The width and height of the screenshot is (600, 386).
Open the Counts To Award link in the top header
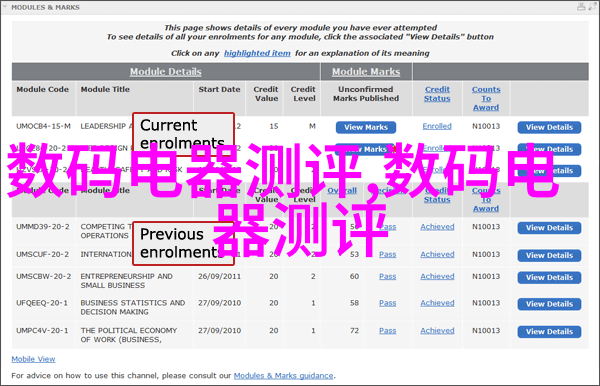486,98
